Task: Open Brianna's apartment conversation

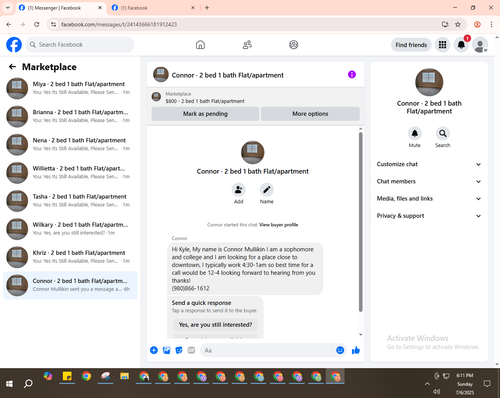Action: coord(70,116)
